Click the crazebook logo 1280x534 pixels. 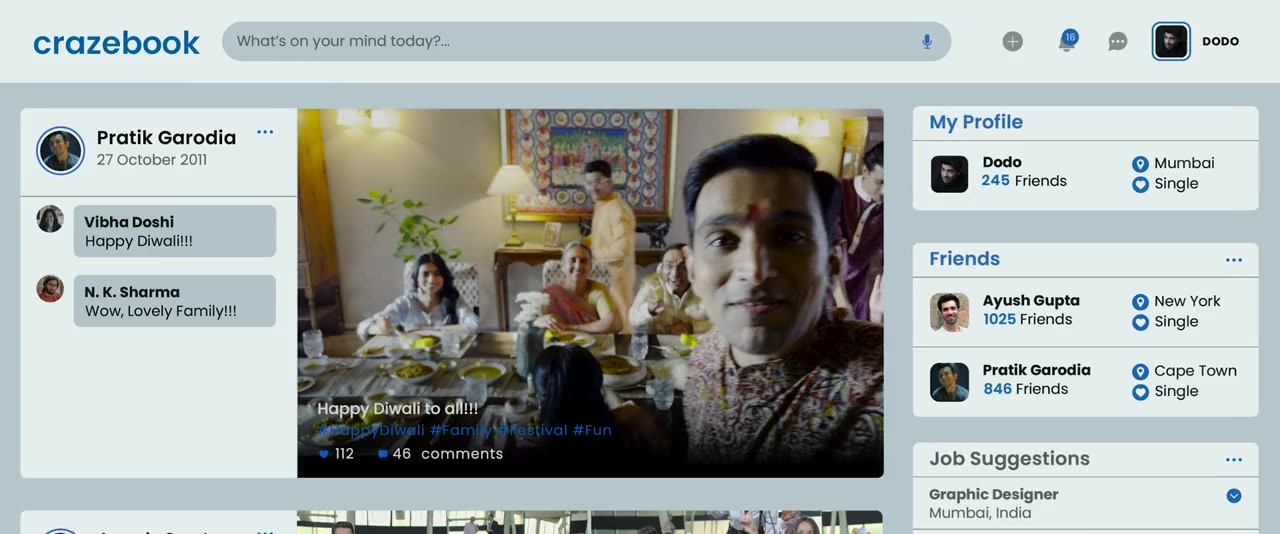pyautogui.click(x=116, y=42)
